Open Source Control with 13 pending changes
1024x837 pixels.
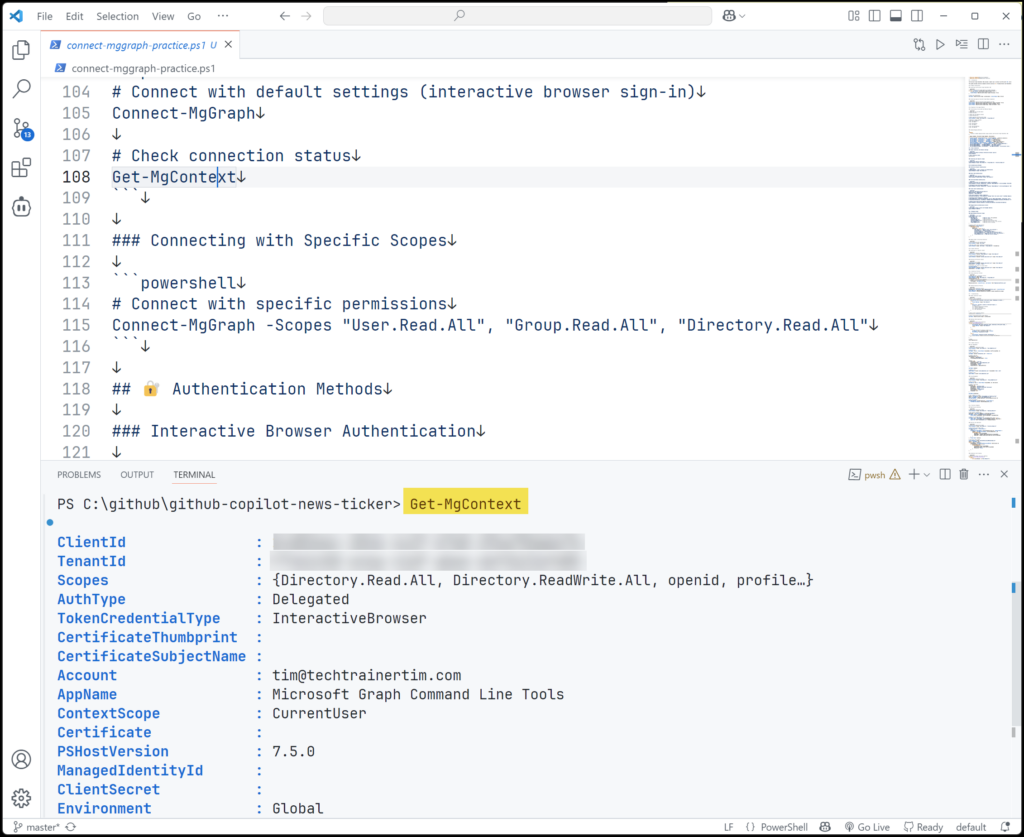click(22, 129)
